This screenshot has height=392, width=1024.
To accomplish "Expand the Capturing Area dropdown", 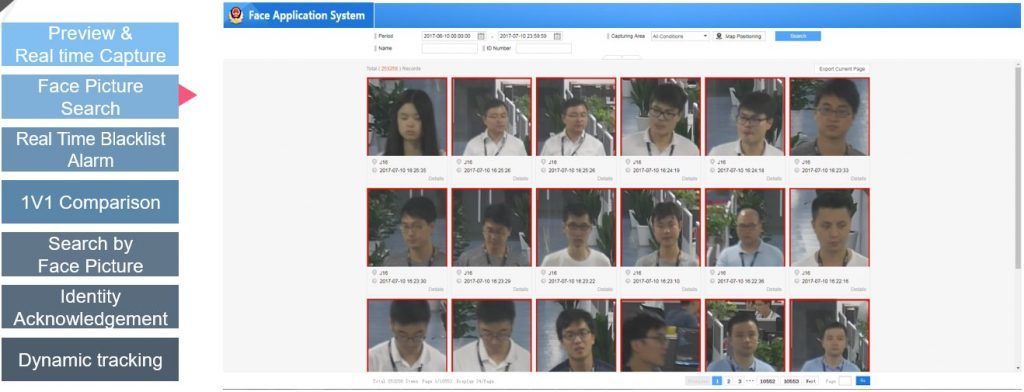I will (680, 37).
